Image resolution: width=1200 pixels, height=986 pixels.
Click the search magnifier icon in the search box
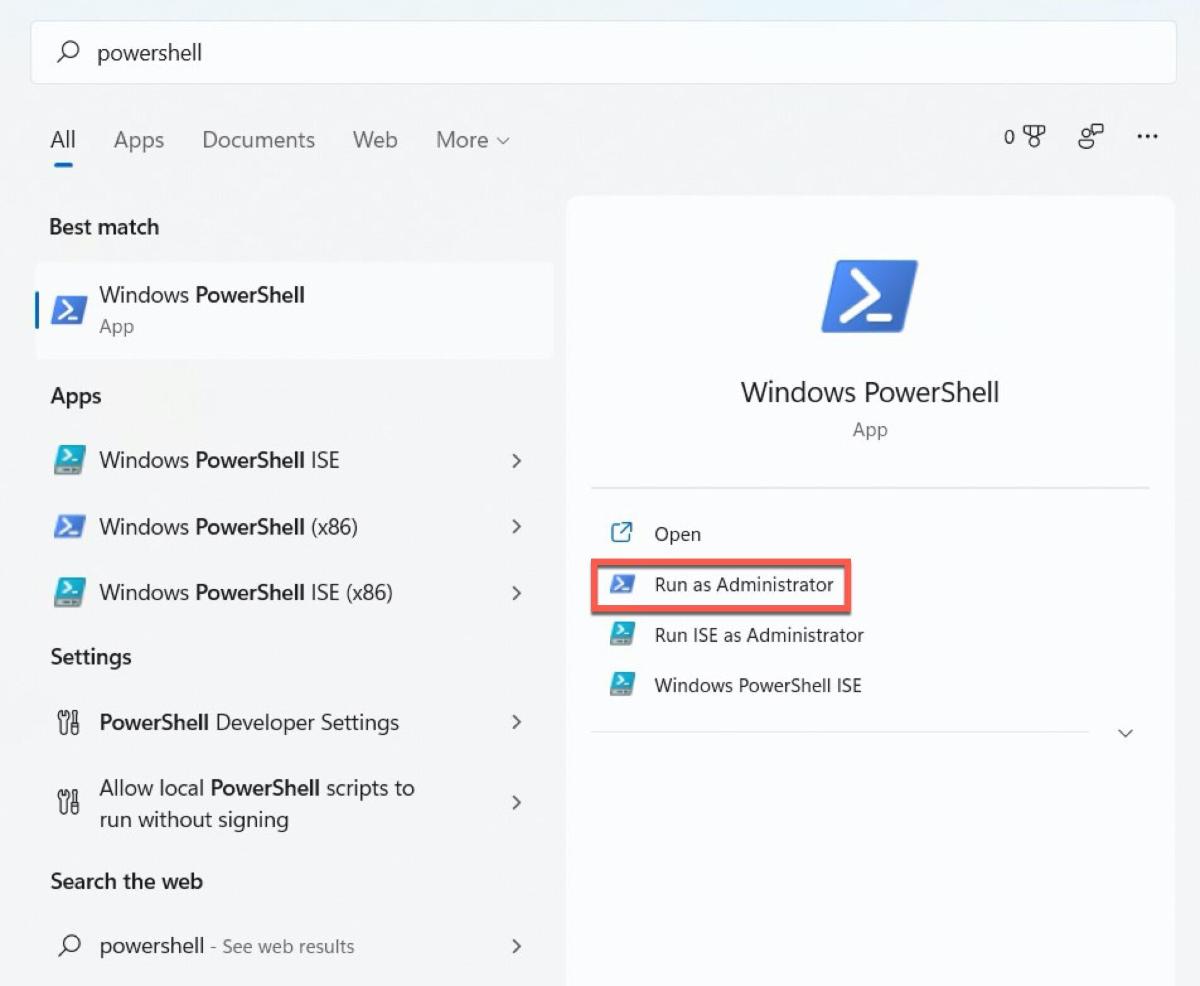tap(68, 51)
